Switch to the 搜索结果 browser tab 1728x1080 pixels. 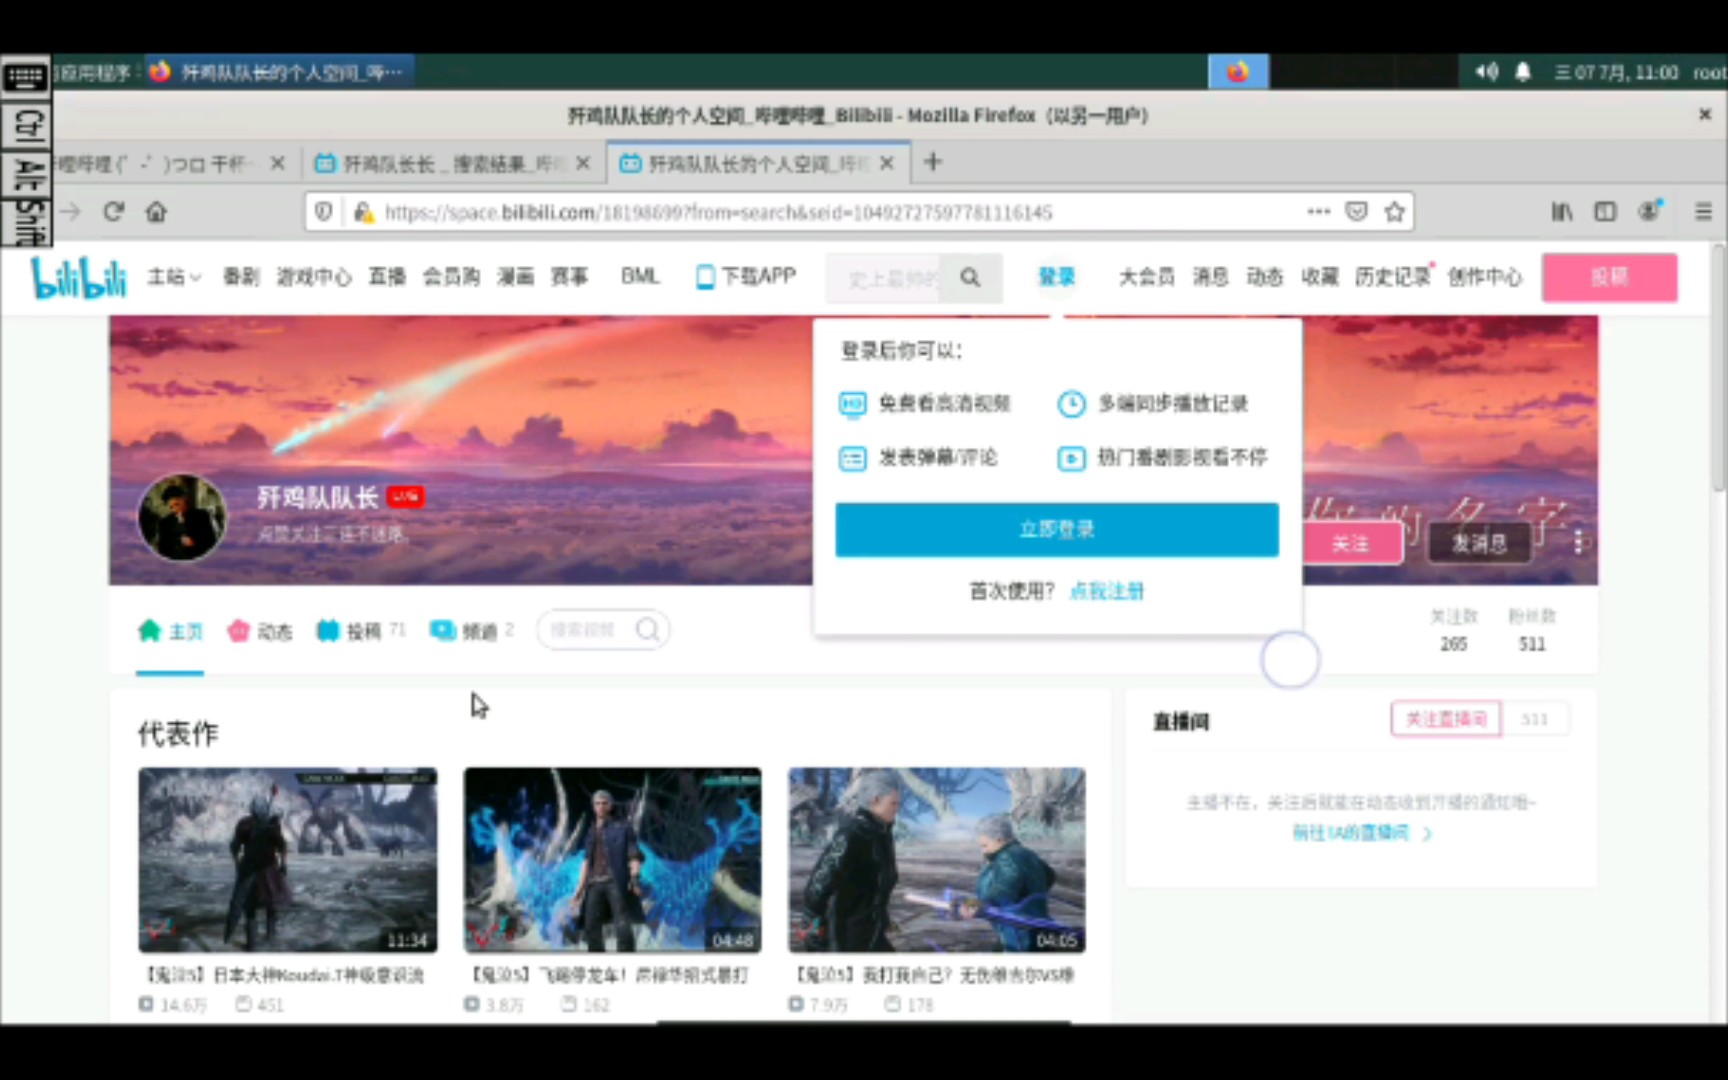coord(452,162)
